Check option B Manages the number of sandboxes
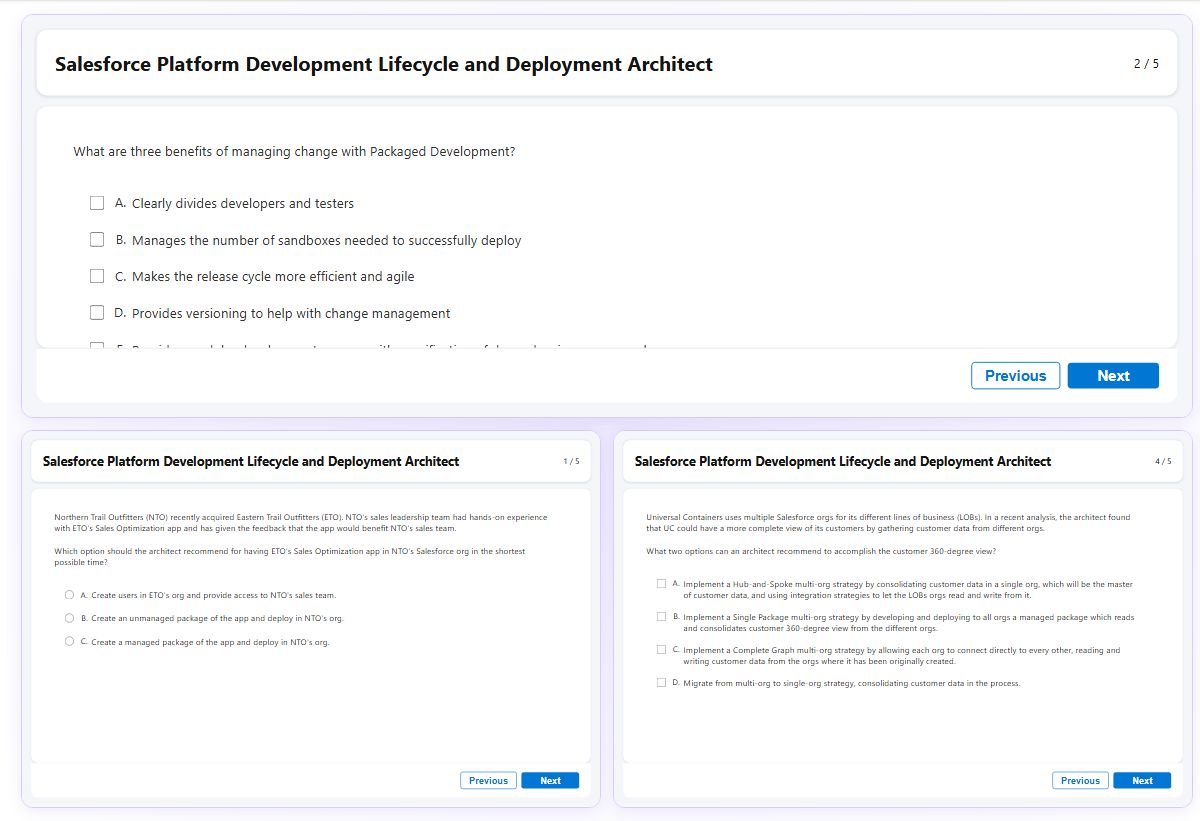 [97, 240]
